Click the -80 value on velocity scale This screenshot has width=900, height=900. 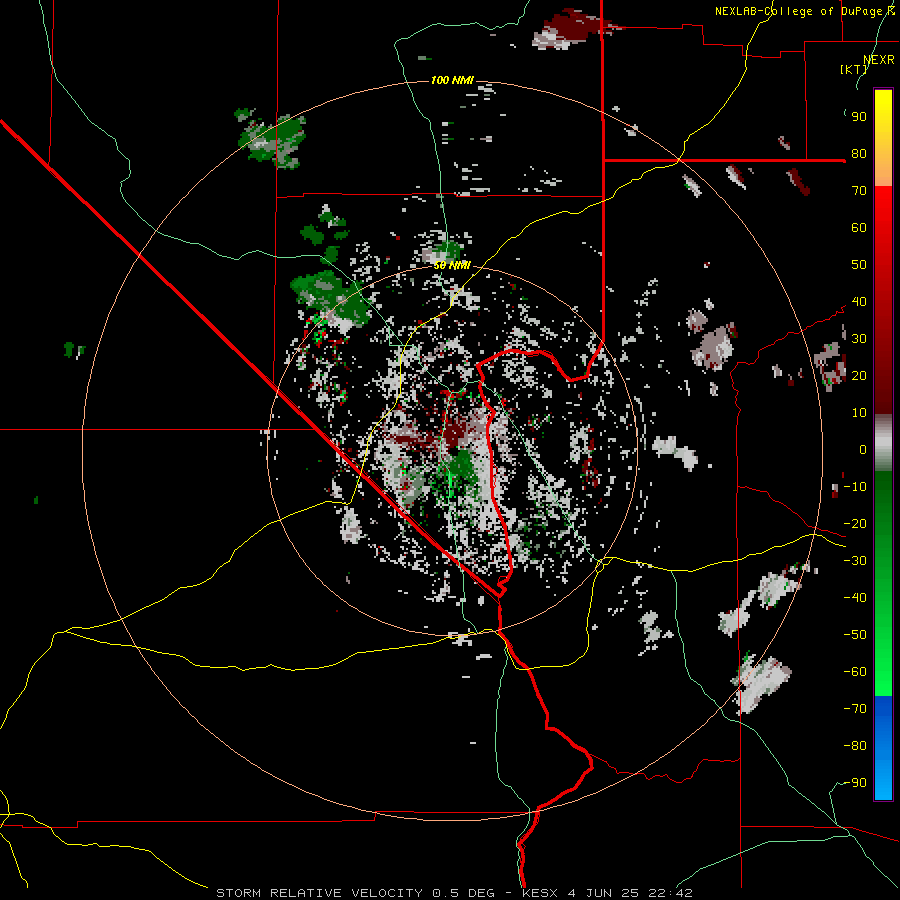pyautogui.click(x=855, y=746)
